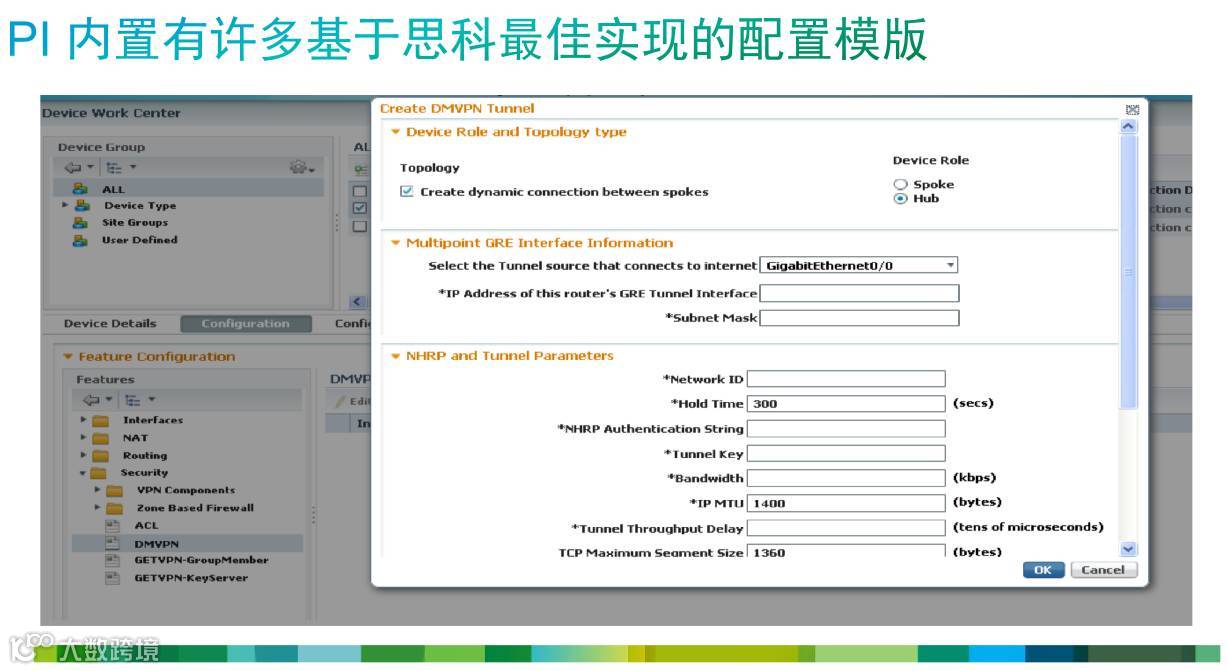Click the Routing folder icon
1227x671 pixels.
pyautogui.click(x=101, y=456)
